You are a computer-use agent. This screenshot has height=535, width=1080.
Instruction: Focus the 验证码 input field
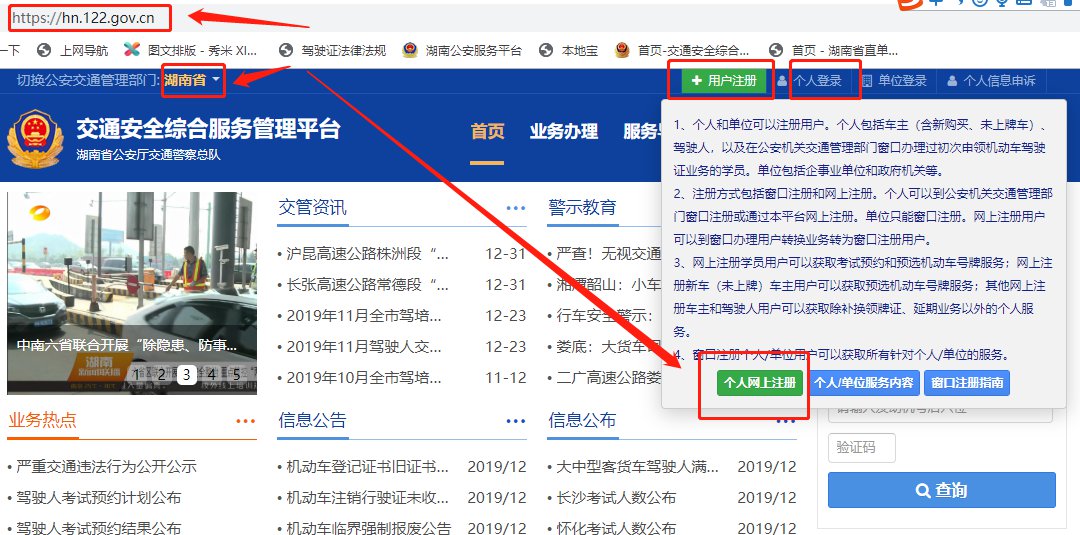(862, 447)
